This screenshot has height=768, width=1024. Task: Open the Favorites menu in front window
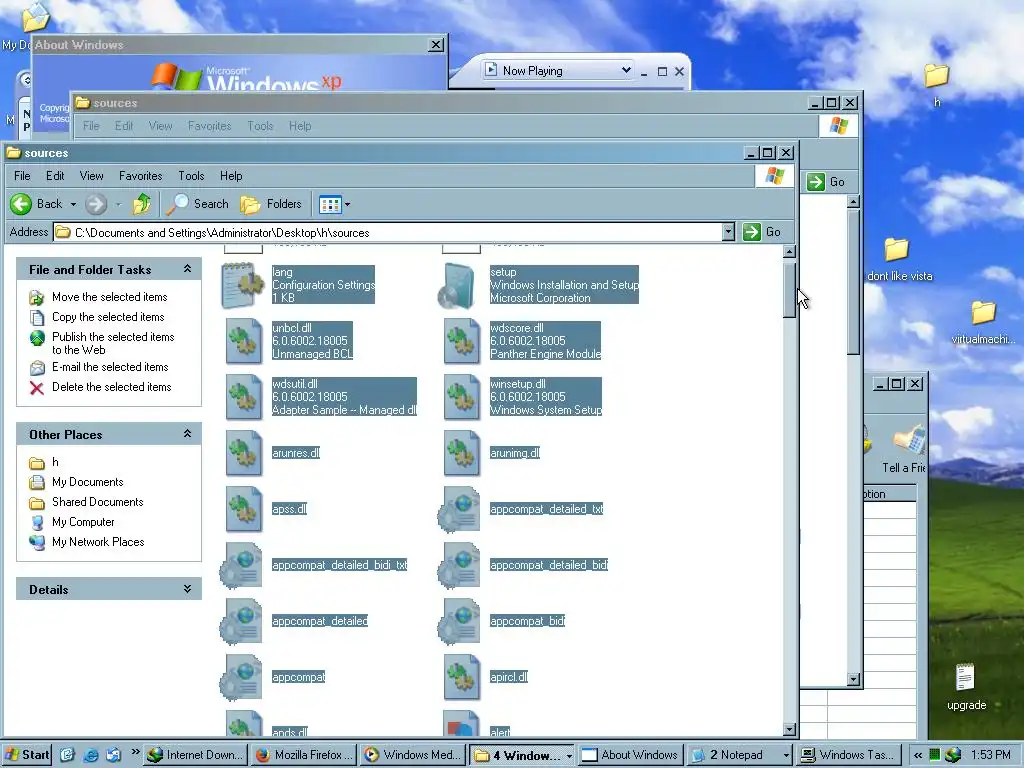(140, 176)
